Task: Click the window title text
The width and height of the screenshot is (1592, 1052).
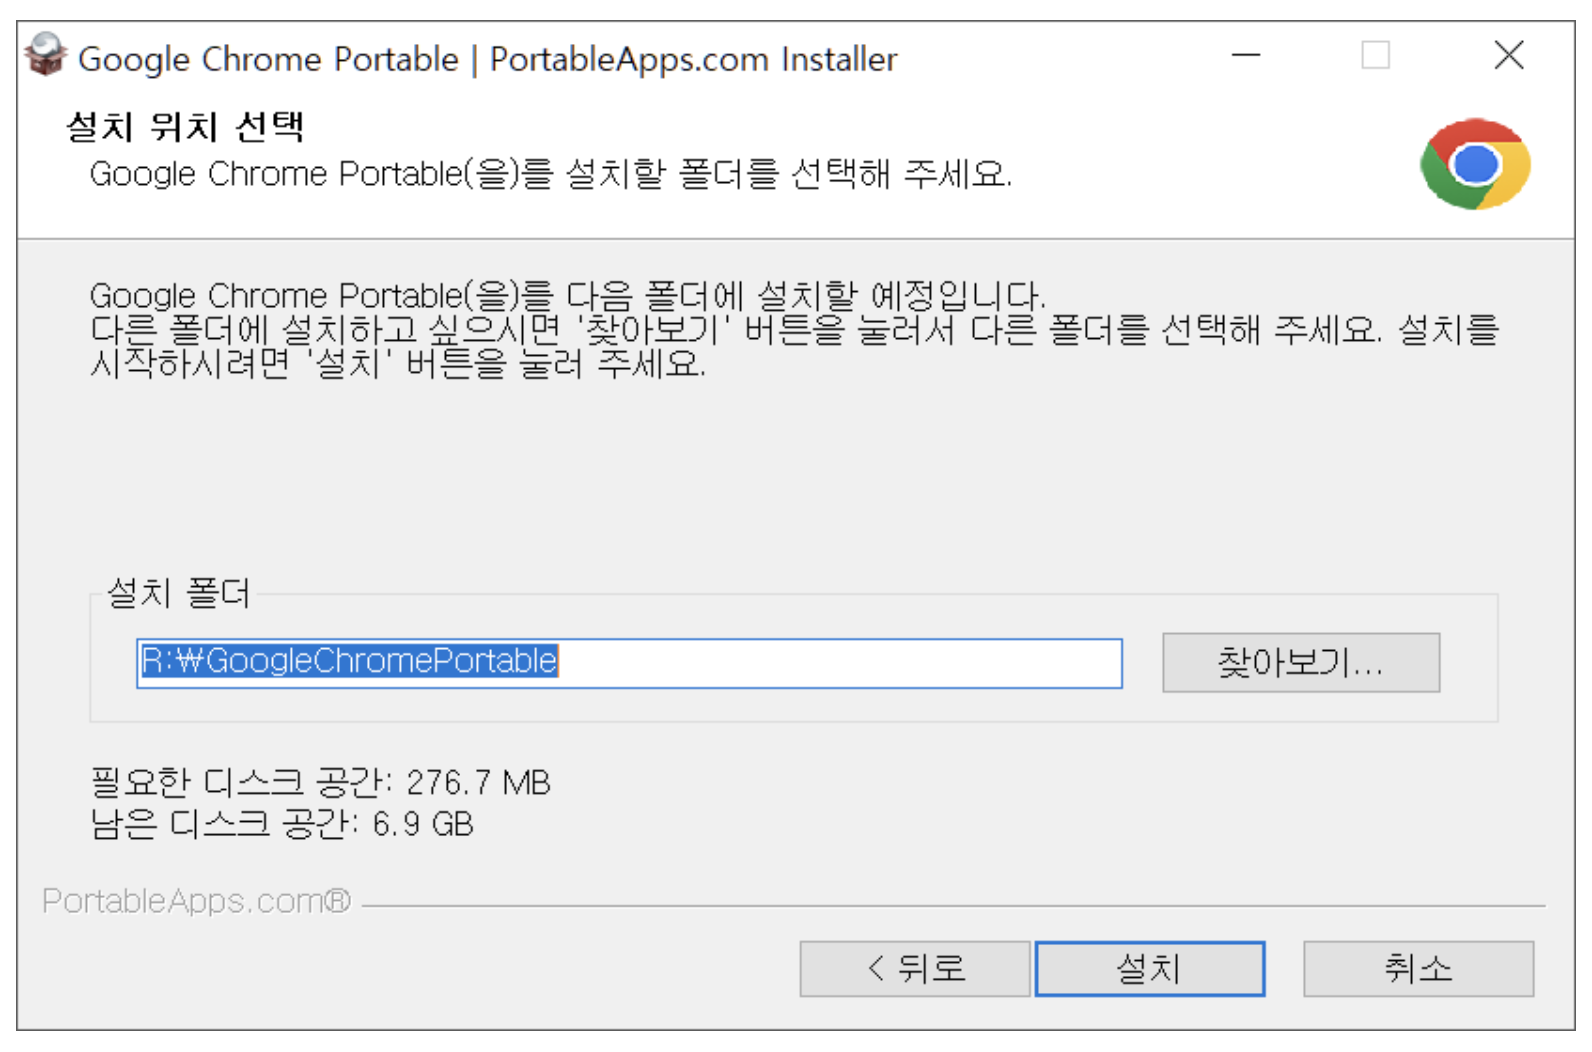Action: click(x=488, y=59)
